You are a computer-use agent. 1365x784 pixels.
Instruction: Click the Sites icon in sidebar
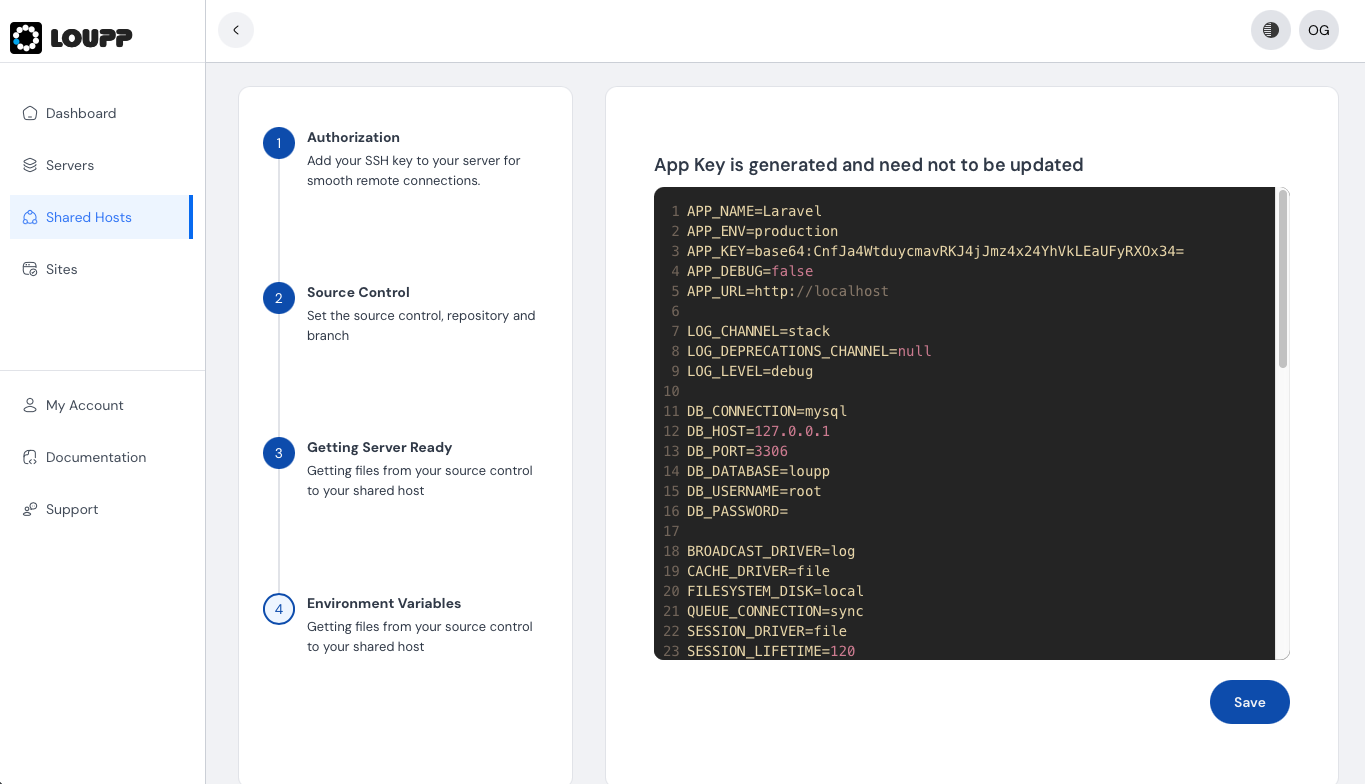coord(30,269)
